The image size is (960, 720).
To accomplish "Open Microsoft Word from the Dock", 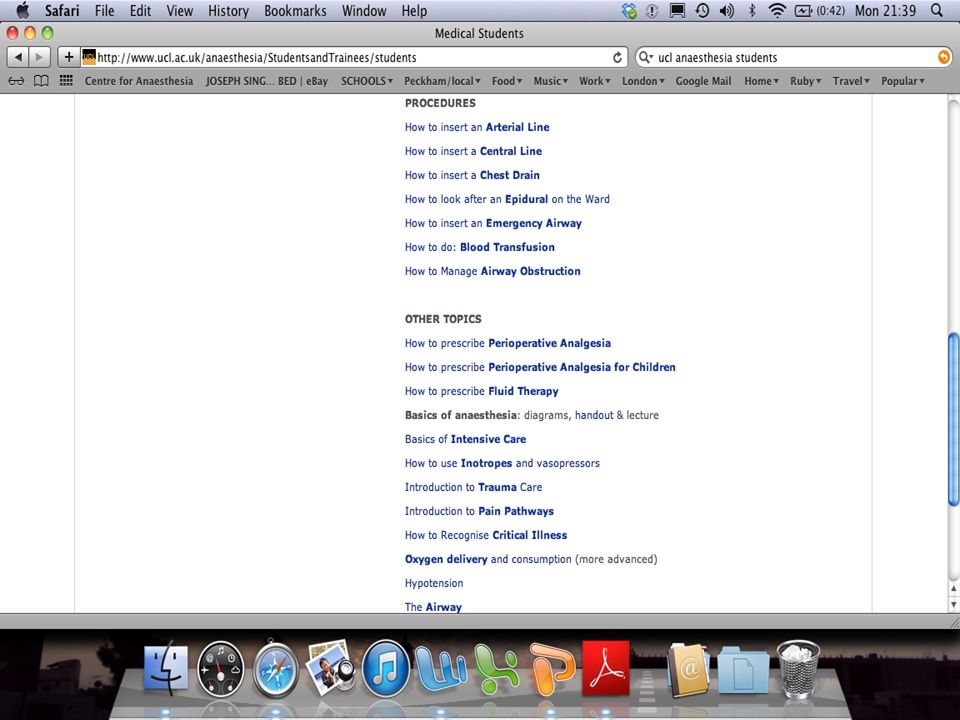I will point(441,668).
